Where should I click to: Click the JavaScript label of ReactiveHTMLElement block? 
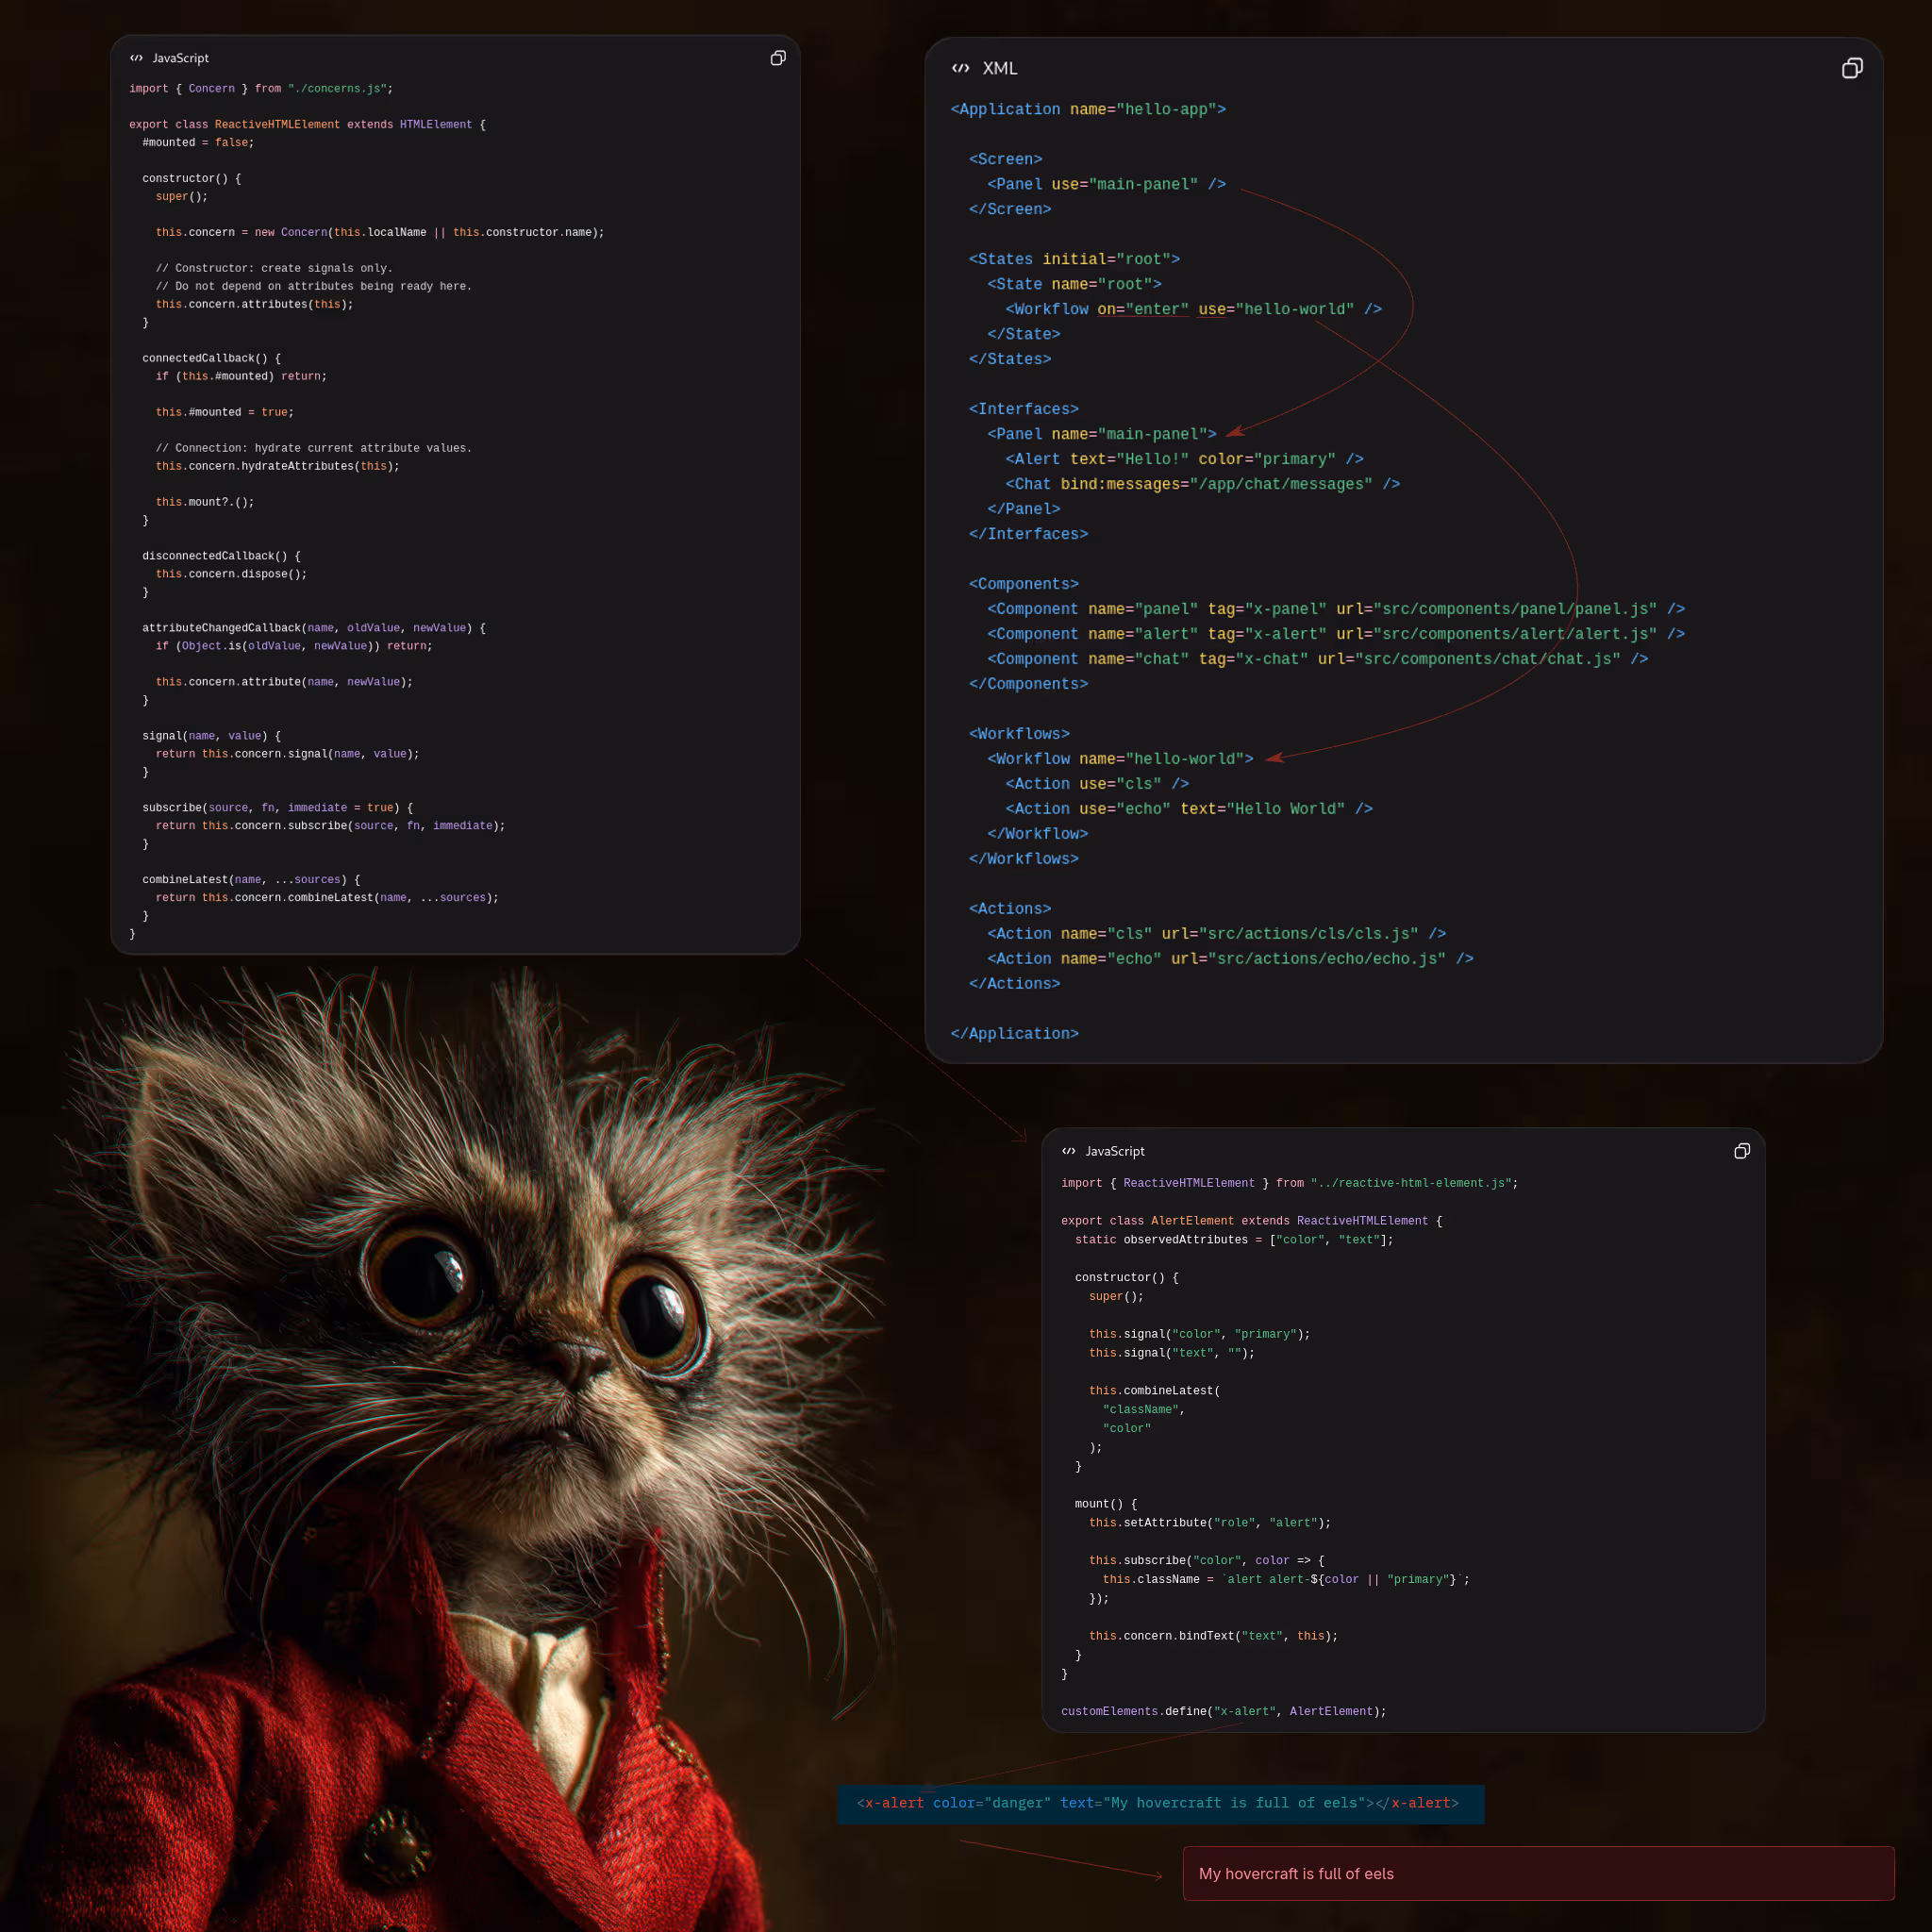[180, 58]
